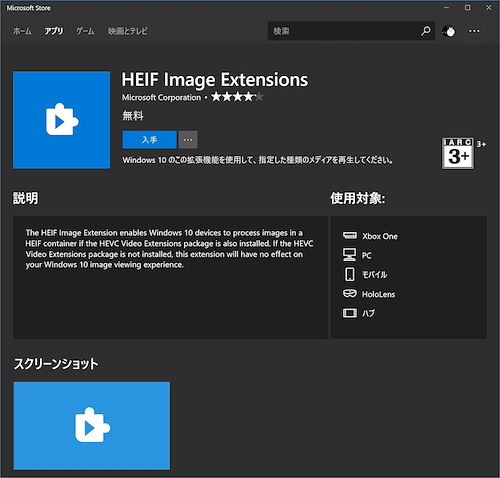Click the 使用対象: heading
This screenshot has height=478, width=500.
[x=358, y=198]
